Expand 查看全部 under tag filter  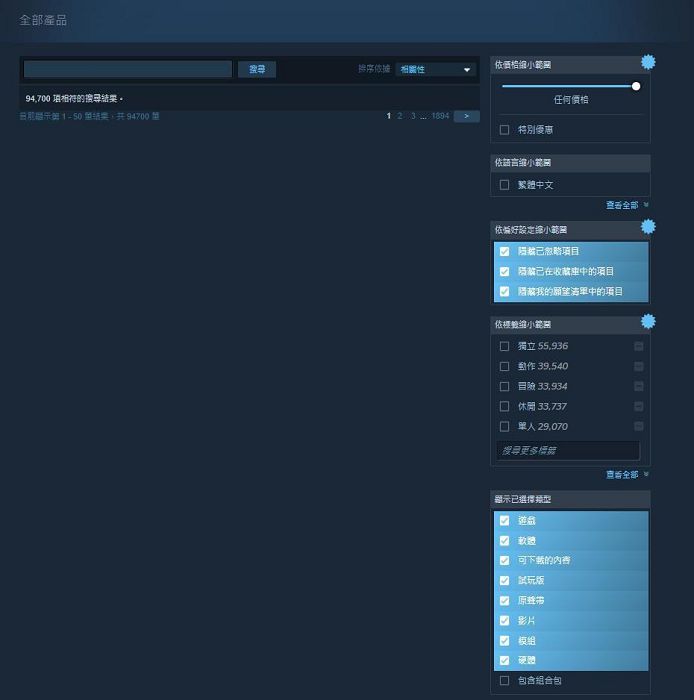(627, 475)
